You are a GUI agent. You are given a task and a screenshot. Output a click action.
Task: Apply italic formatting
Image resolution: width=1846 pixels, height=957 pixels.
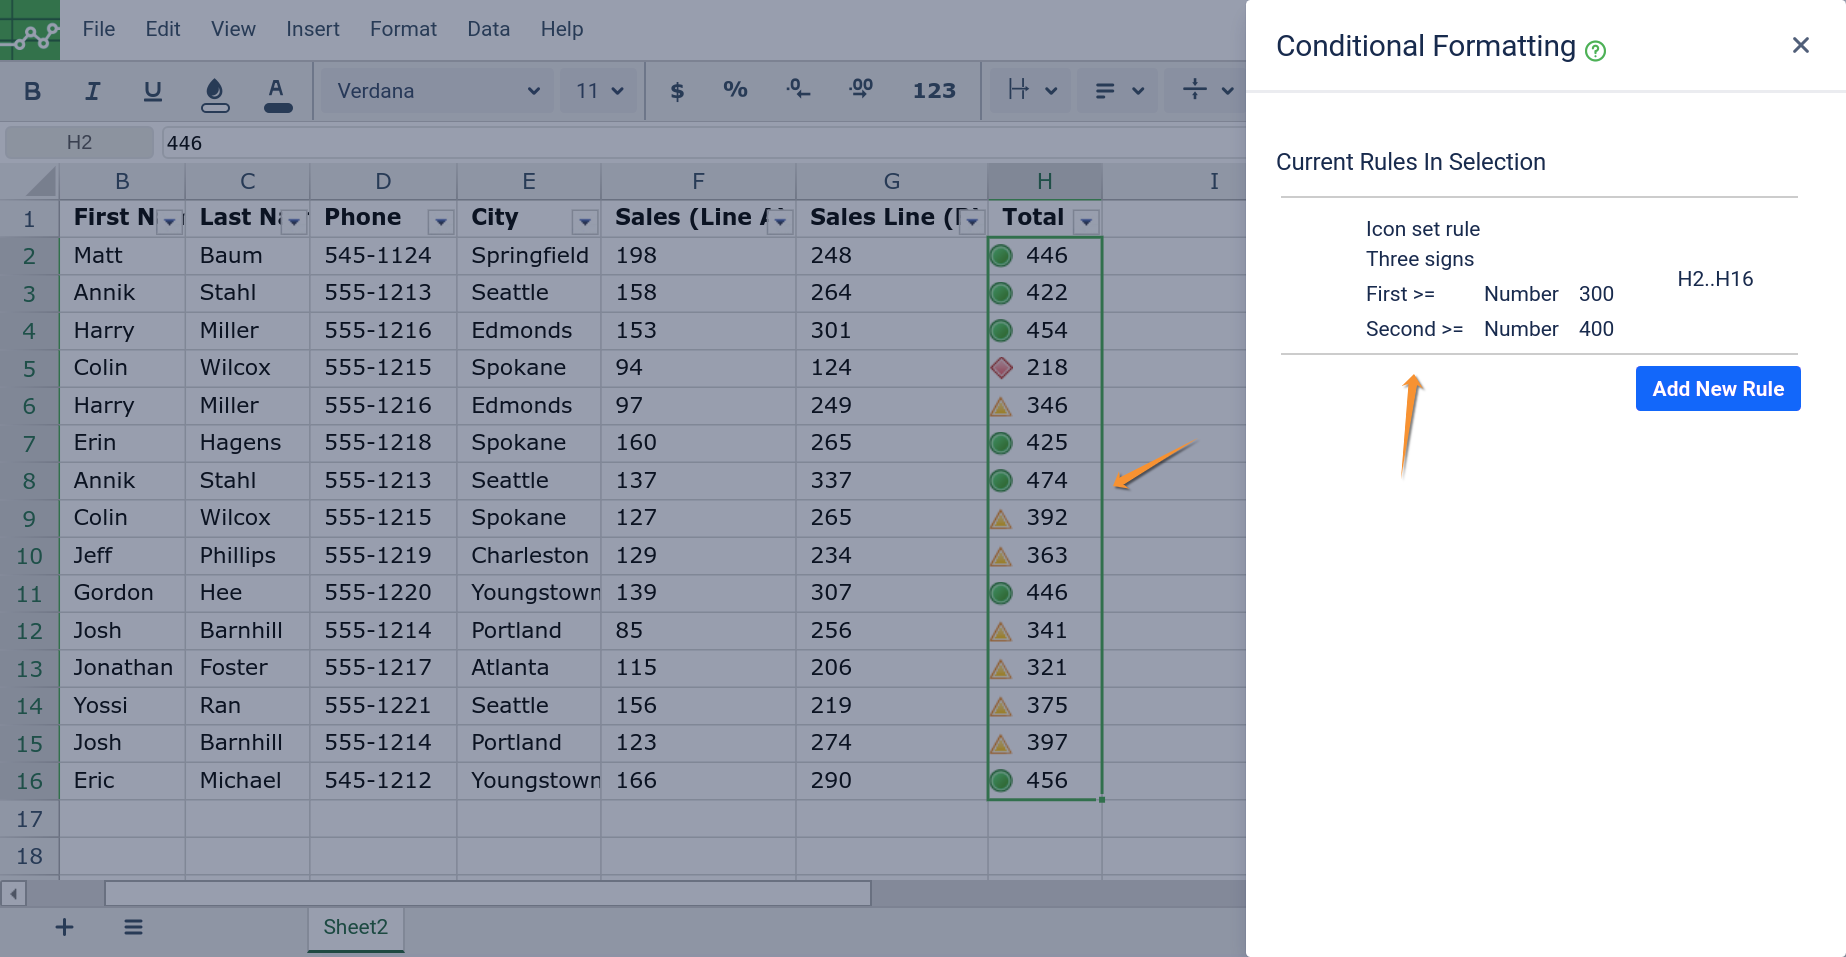click(x=92, y=91)
